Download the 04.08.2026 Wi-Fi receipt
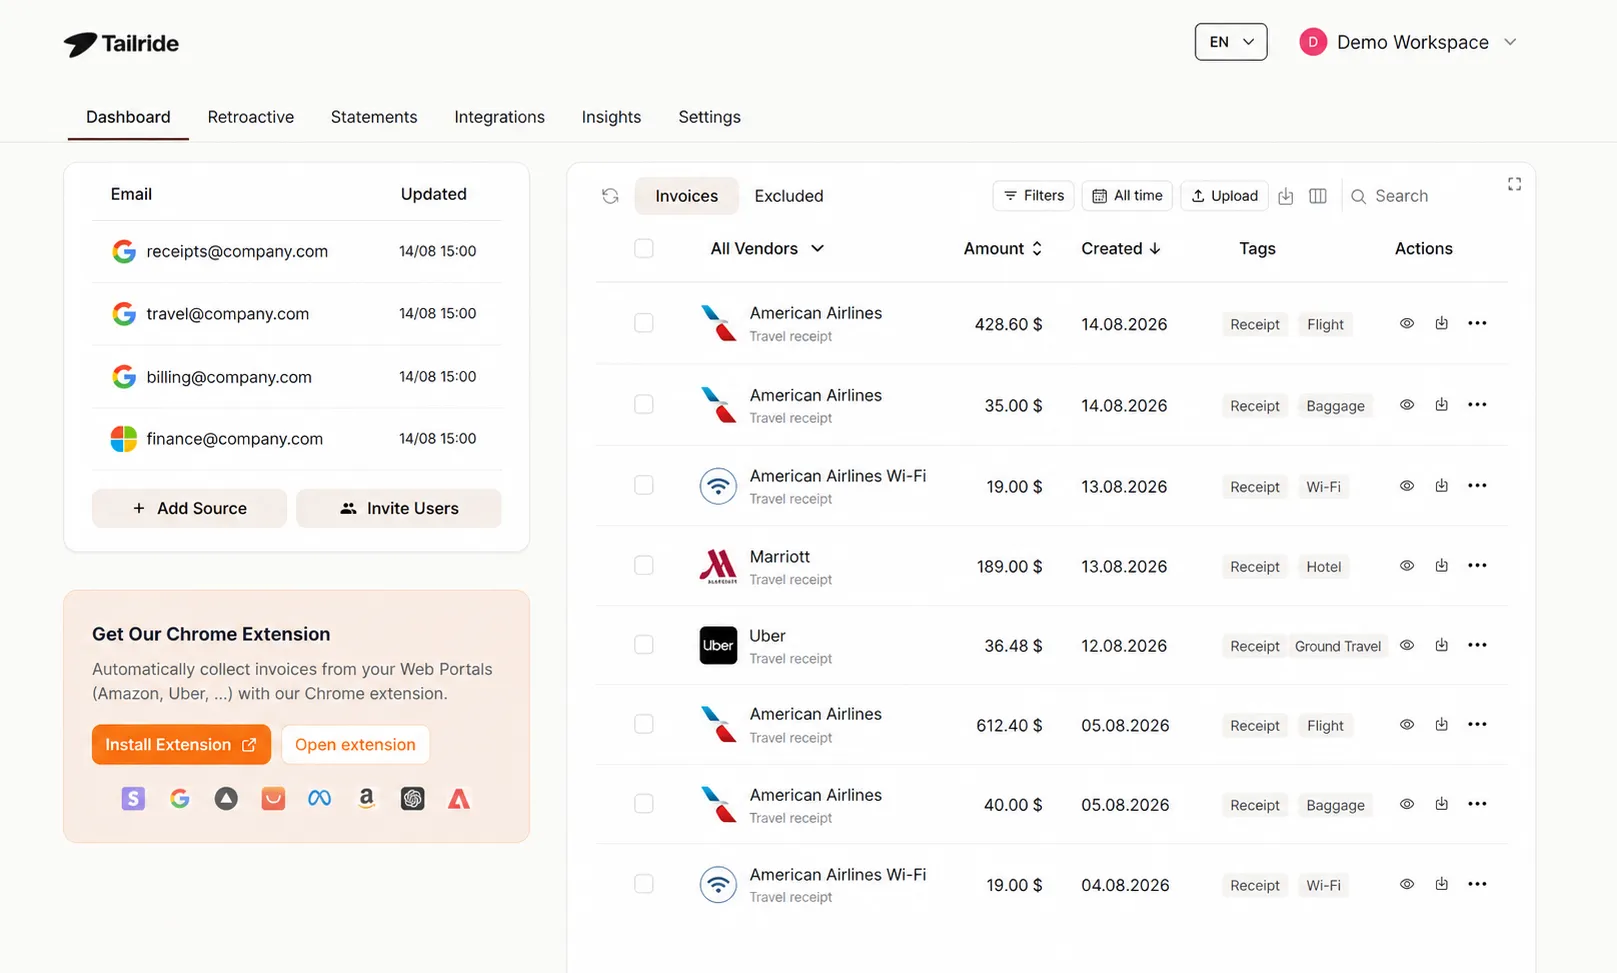 (x=1441, y=884)
